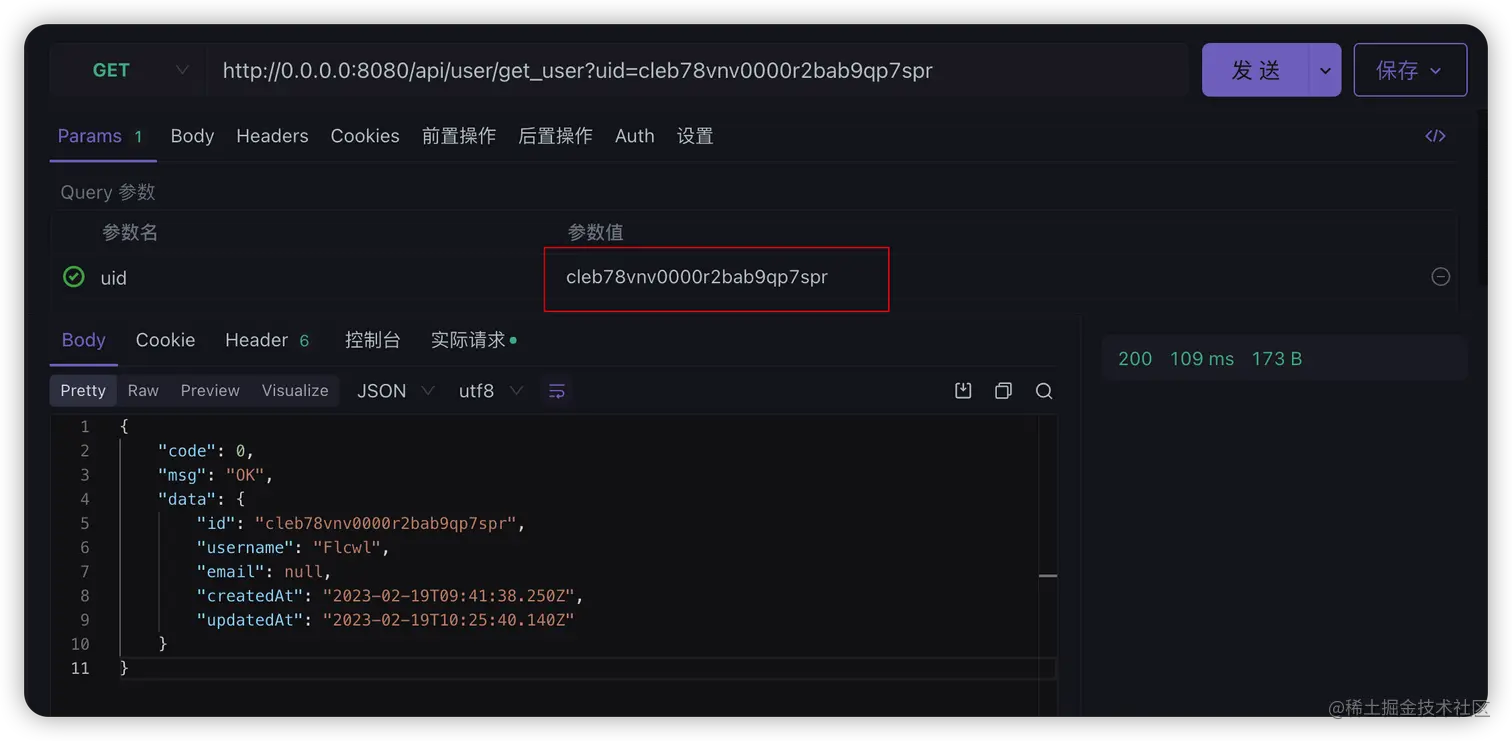
Task: Open the GET method dropdown
Action: pyautogui.click(x=128, y=70)
